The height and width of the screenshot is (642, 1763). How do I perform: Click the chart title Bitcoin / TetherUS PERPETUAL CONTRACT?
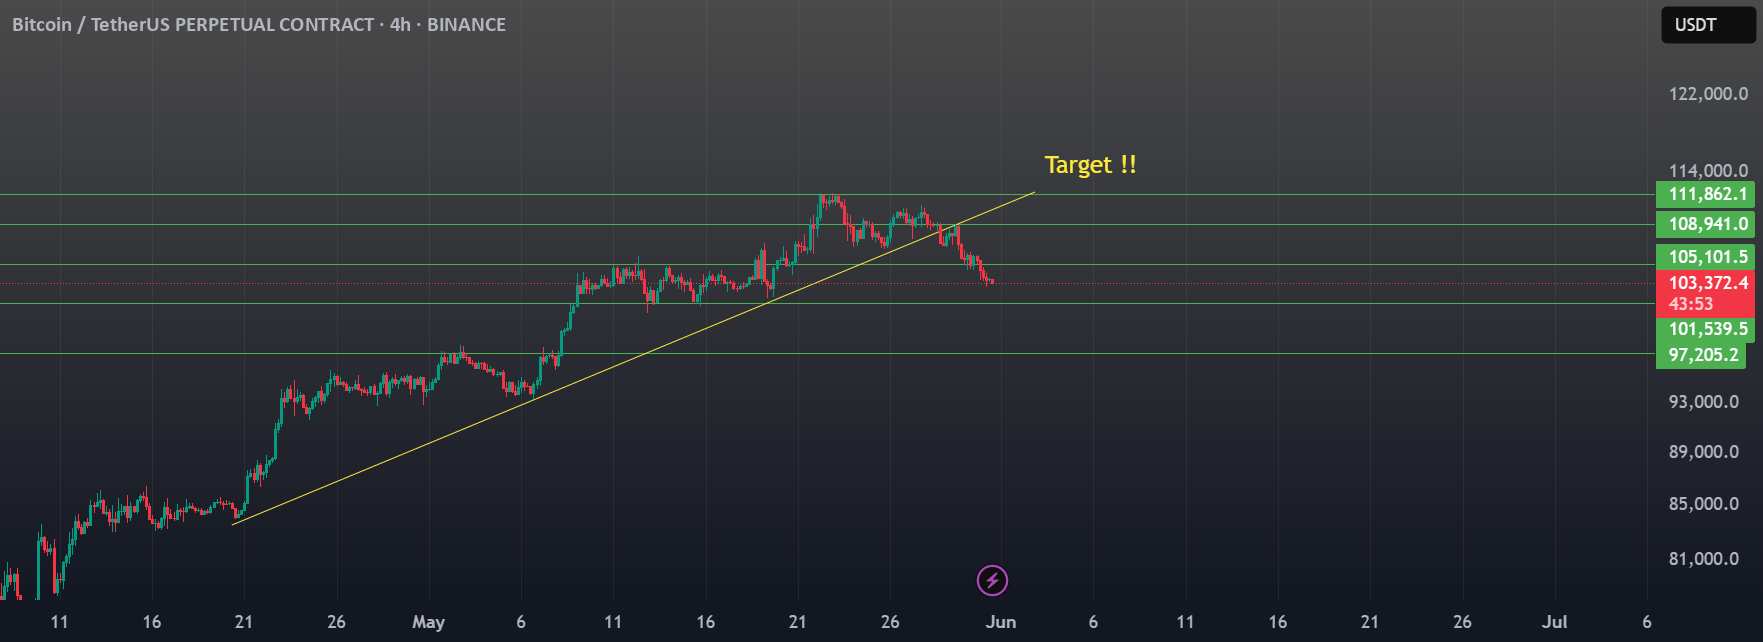tap(193, 25)
